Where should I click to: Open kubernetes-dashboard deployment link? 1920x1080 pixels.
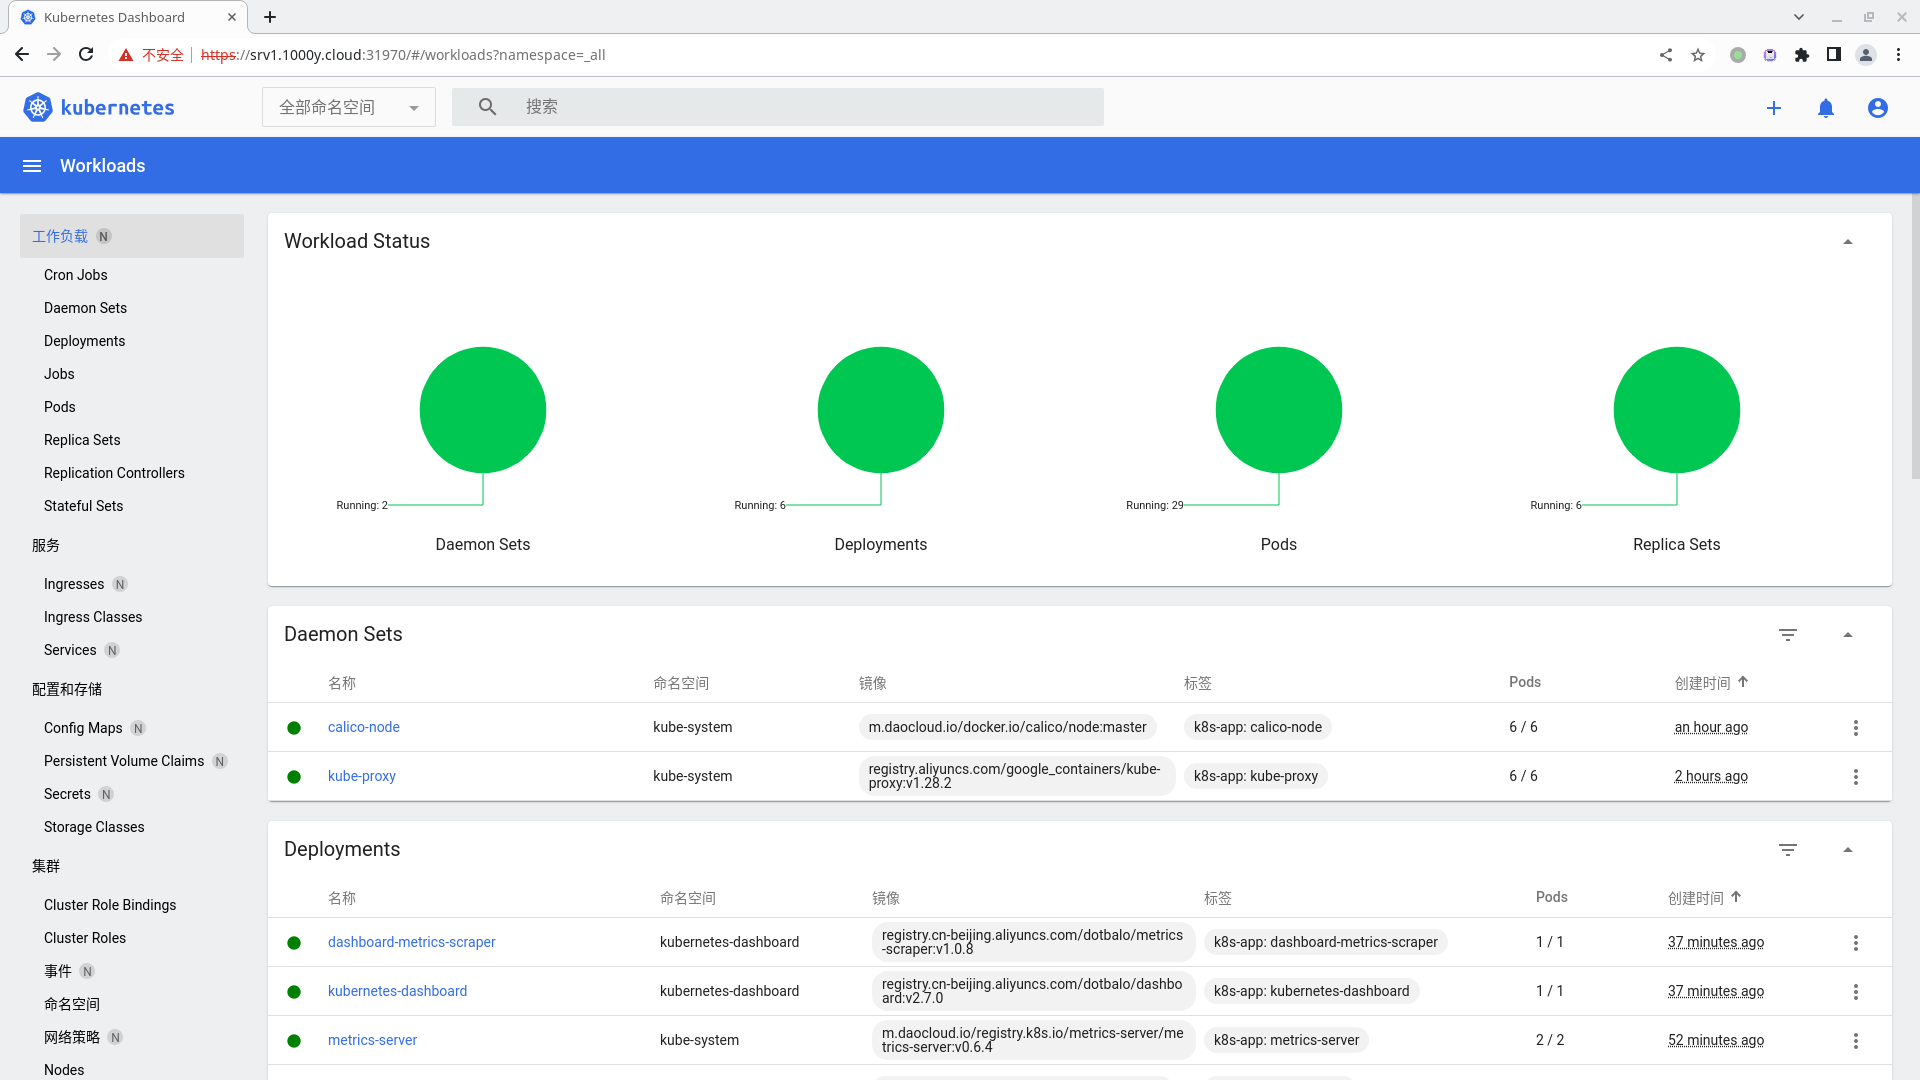(398, 991)
